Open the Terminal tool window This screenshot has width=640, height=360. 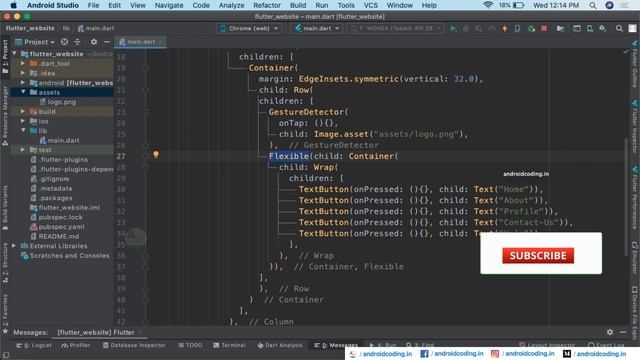pos(229,345)
